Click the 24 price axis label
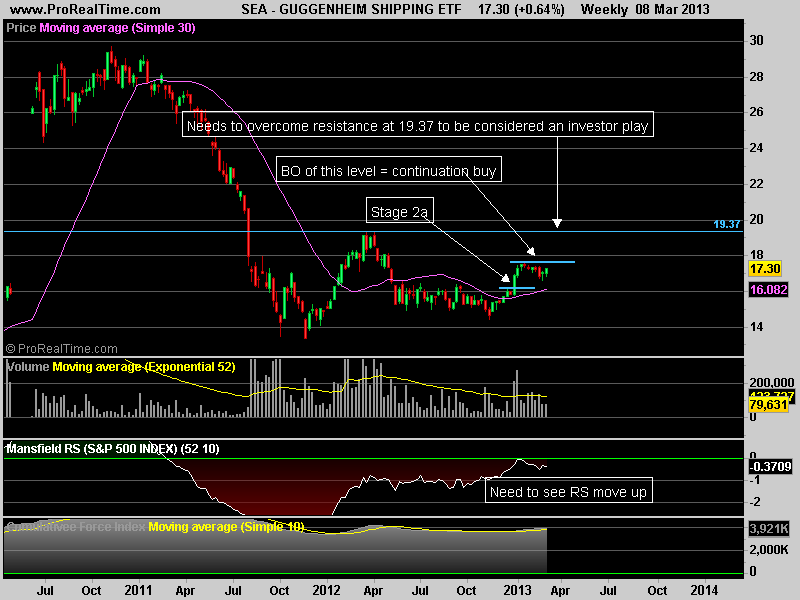The image size is (800, 600). click(756, 148)
